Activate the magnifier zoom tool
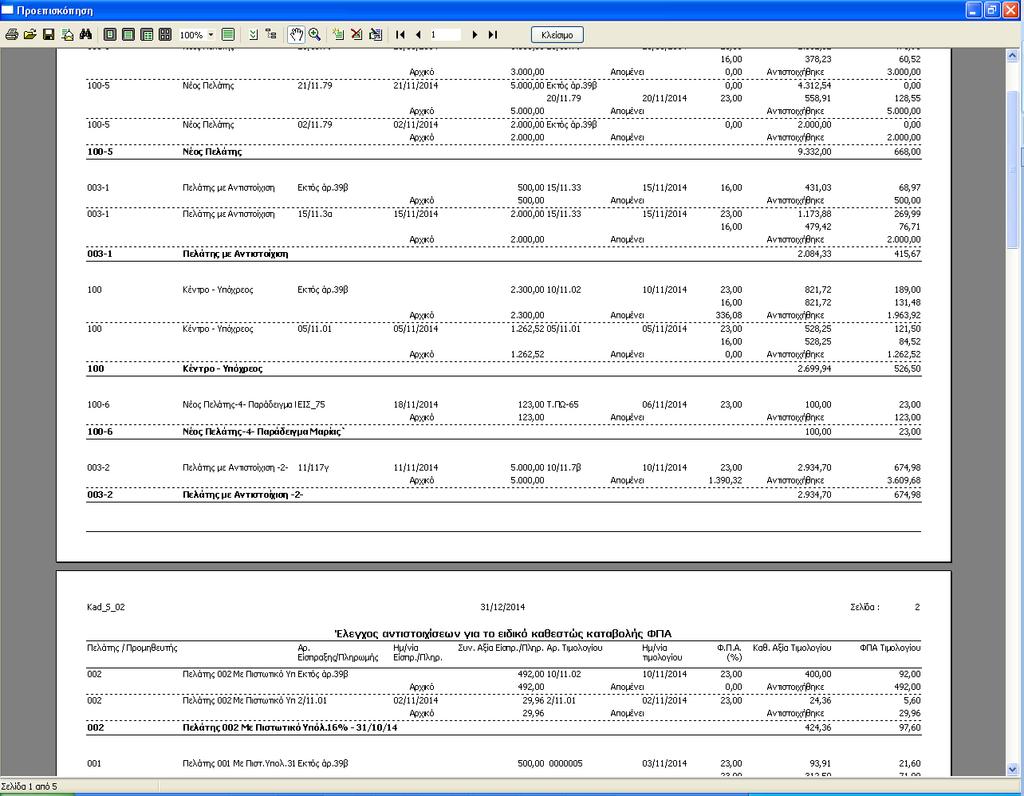Image resolution: width=1024 pixels, height=796 pixels. (315, 35)
